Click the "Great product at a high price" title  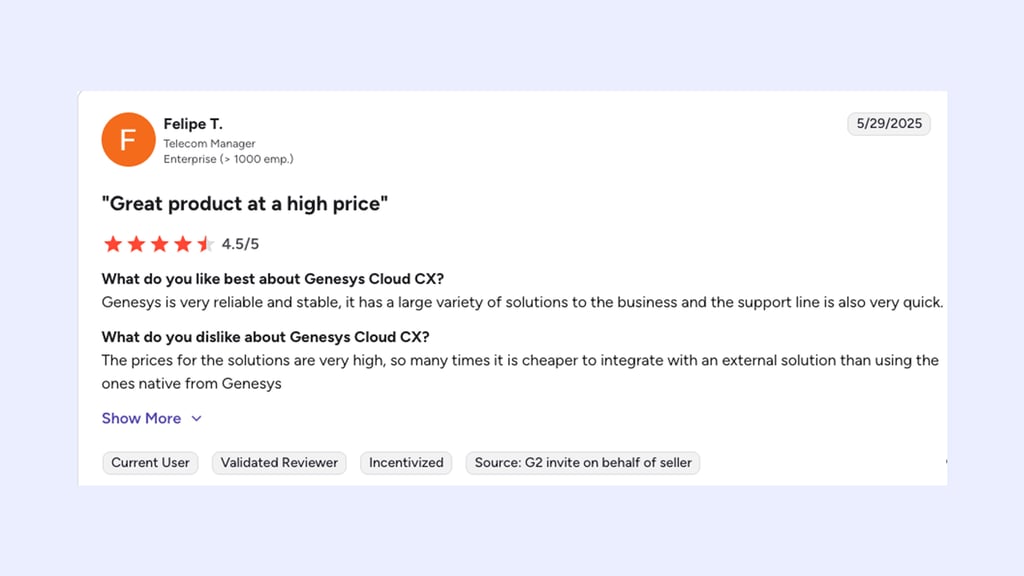click(x=245, y=204)
